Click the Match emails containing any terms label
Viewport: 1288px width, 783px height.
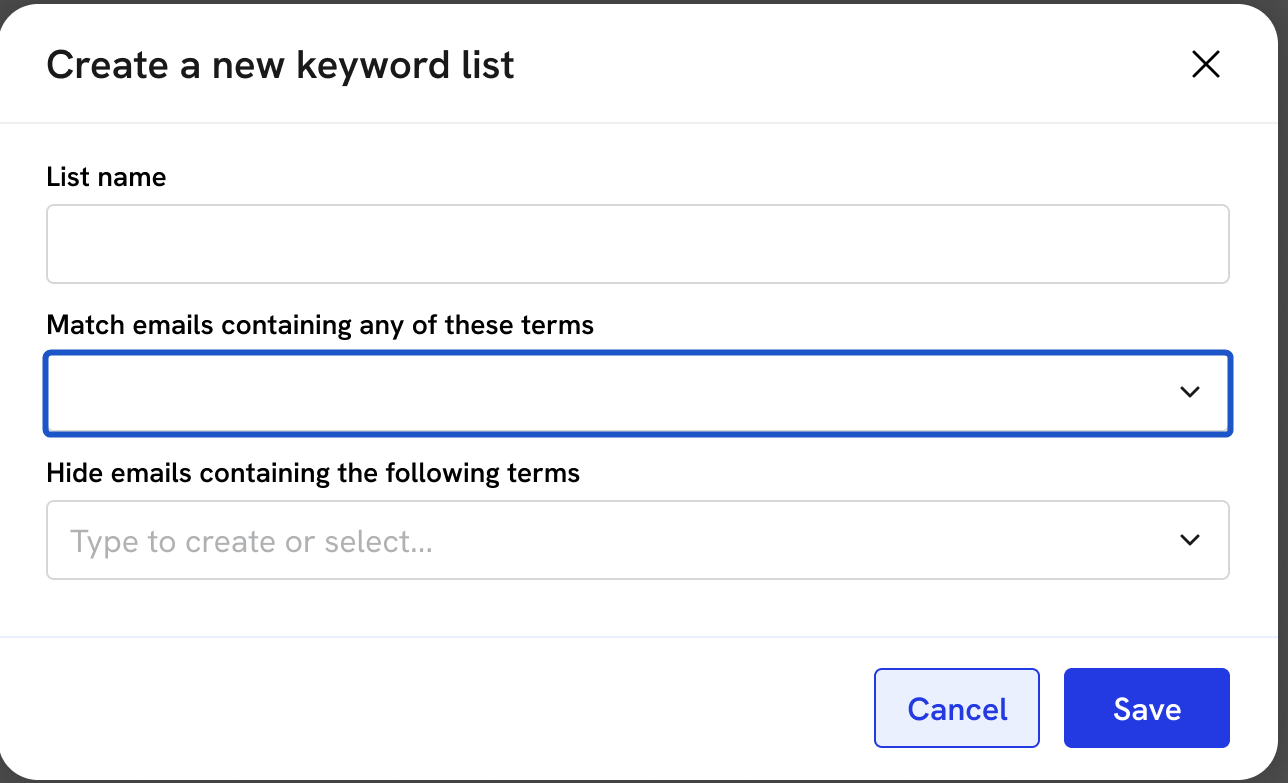point(320,325)
